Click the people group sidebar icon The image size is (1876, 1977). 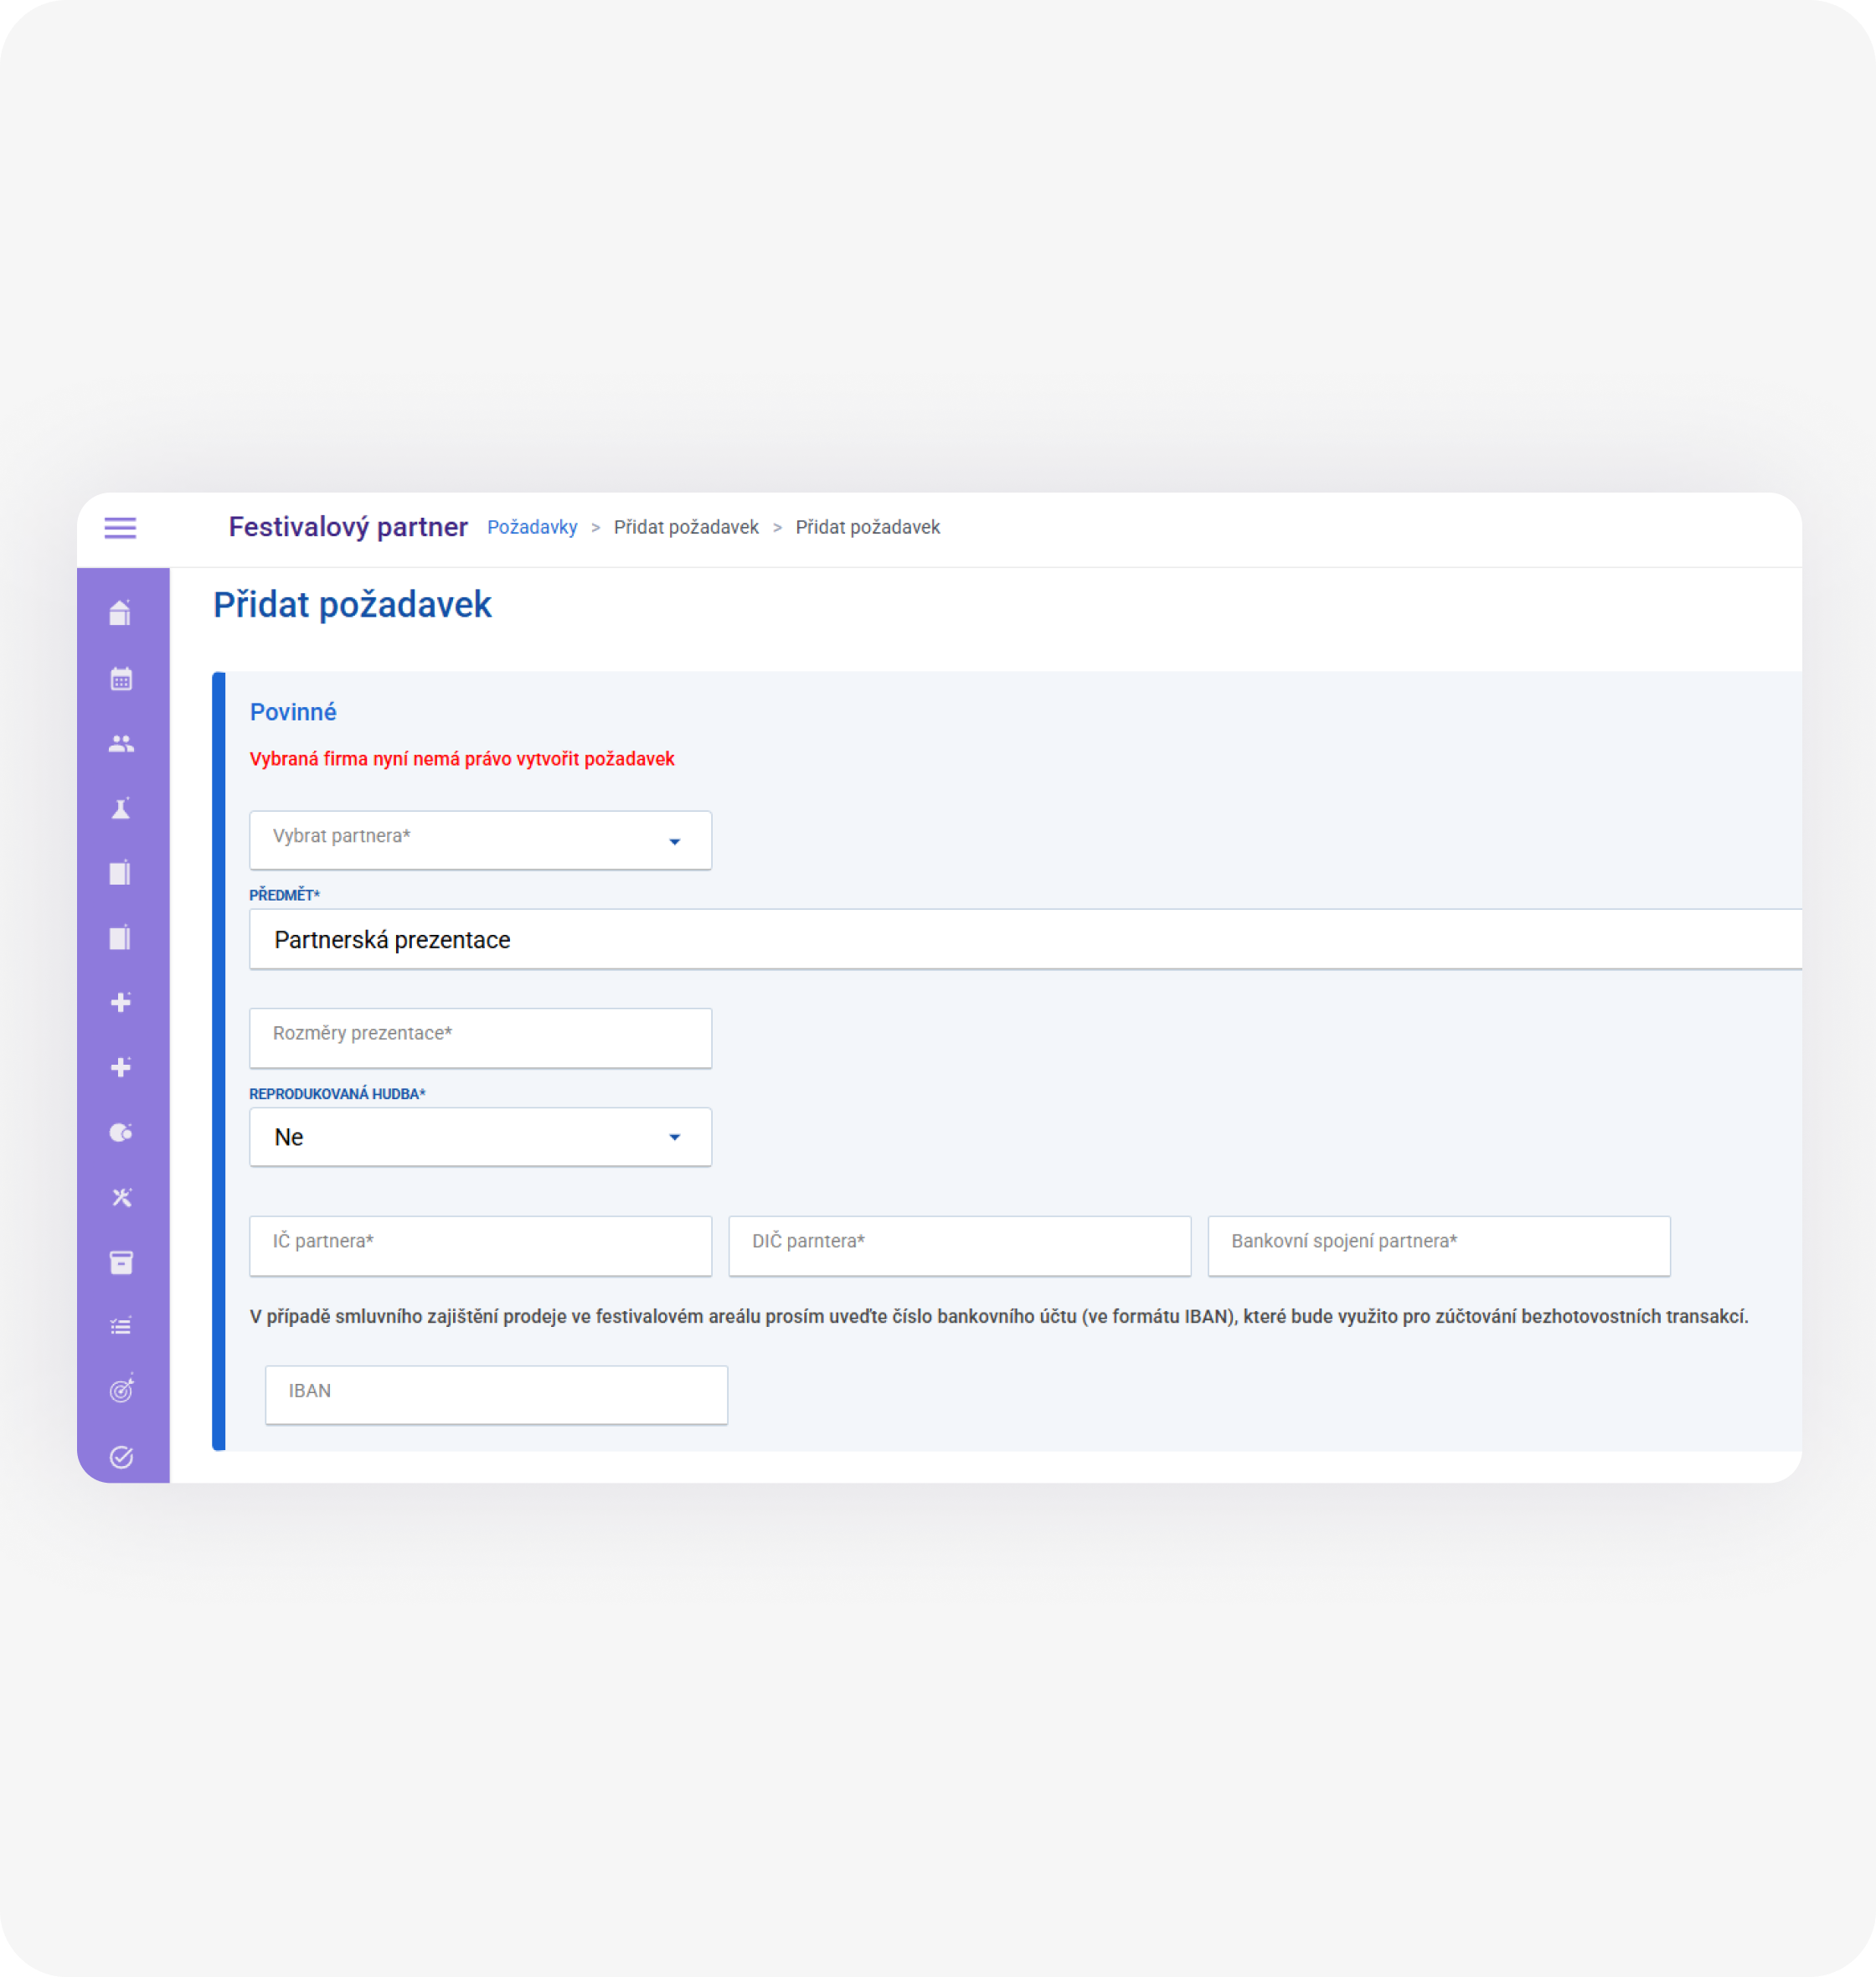[121, 744]
